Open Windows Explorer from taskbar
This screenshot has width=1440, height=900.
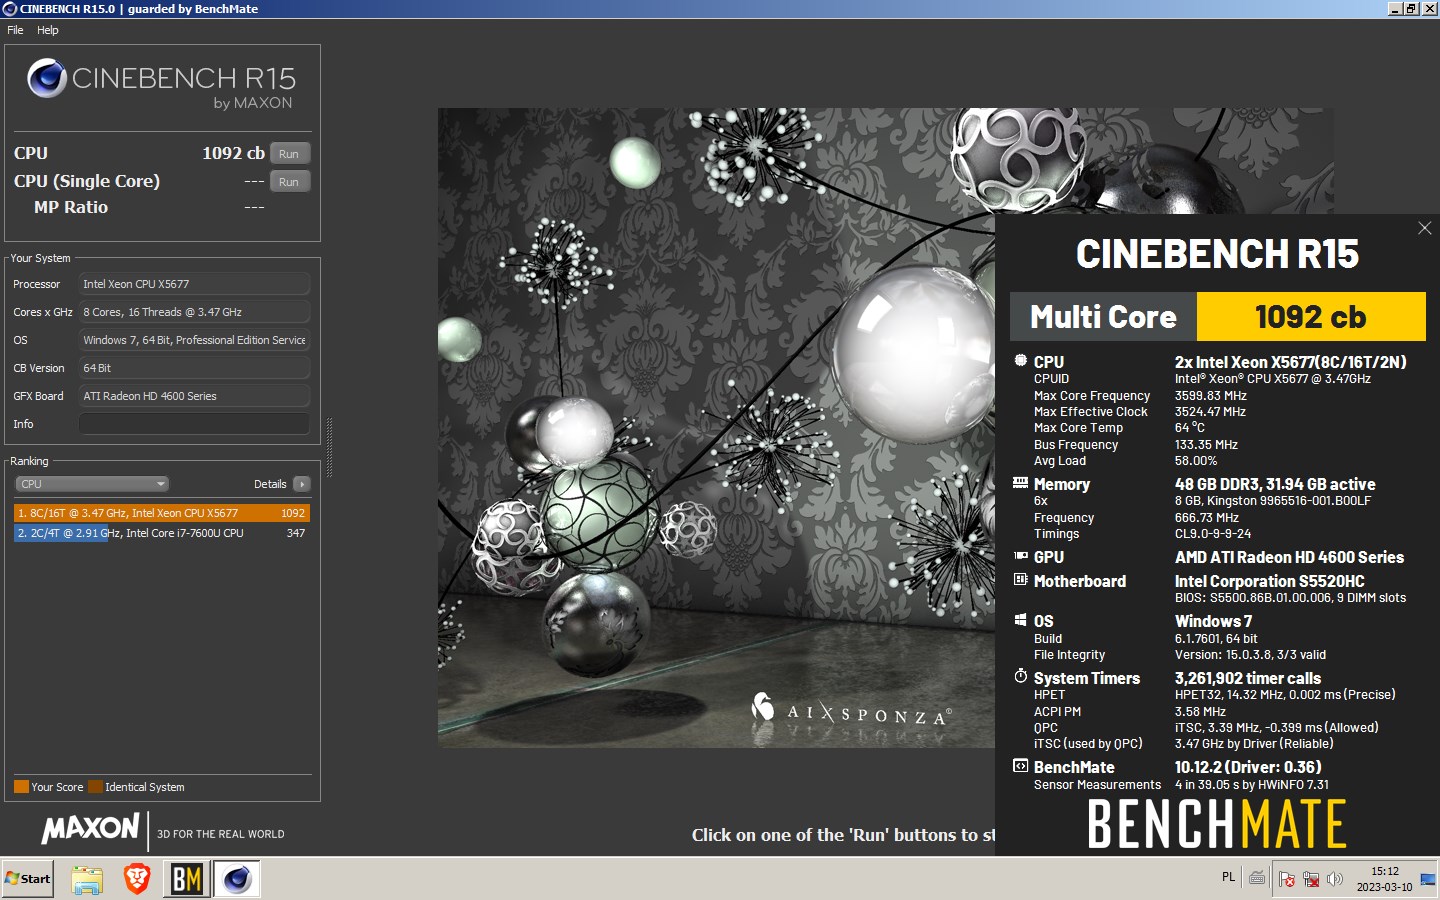click(87, 879)
